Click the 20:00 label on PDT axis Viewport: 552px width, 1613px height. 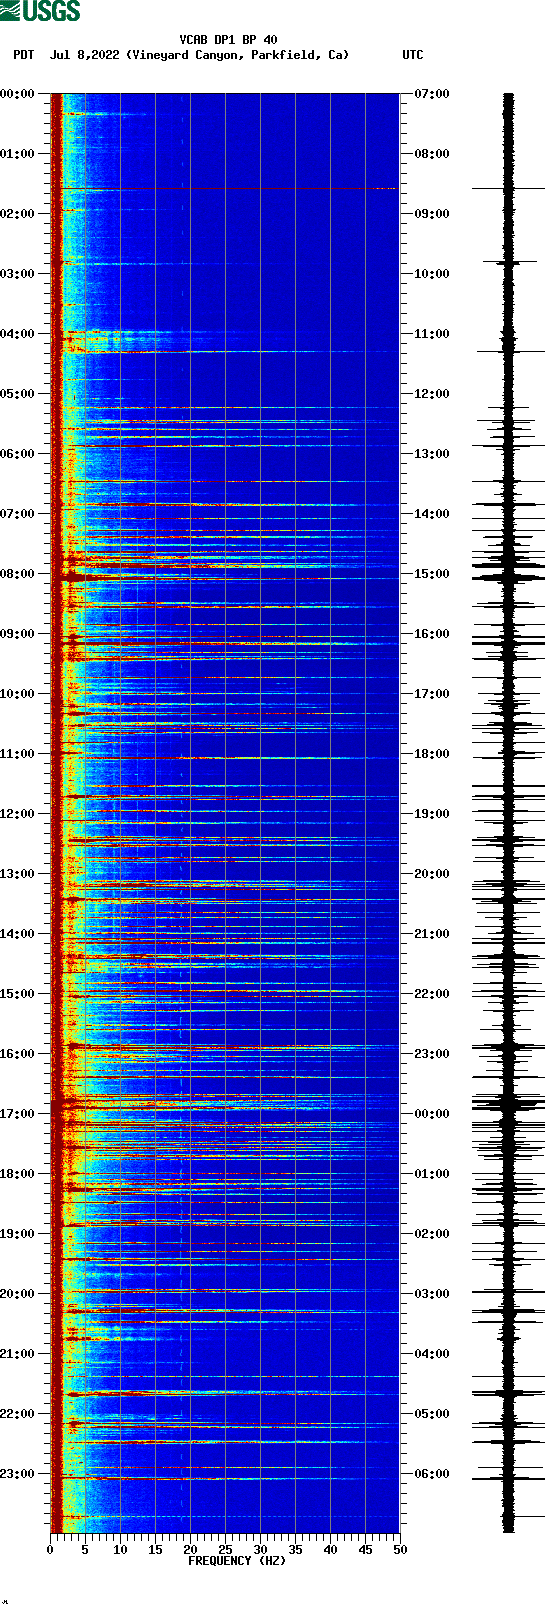click(18, 1294)
